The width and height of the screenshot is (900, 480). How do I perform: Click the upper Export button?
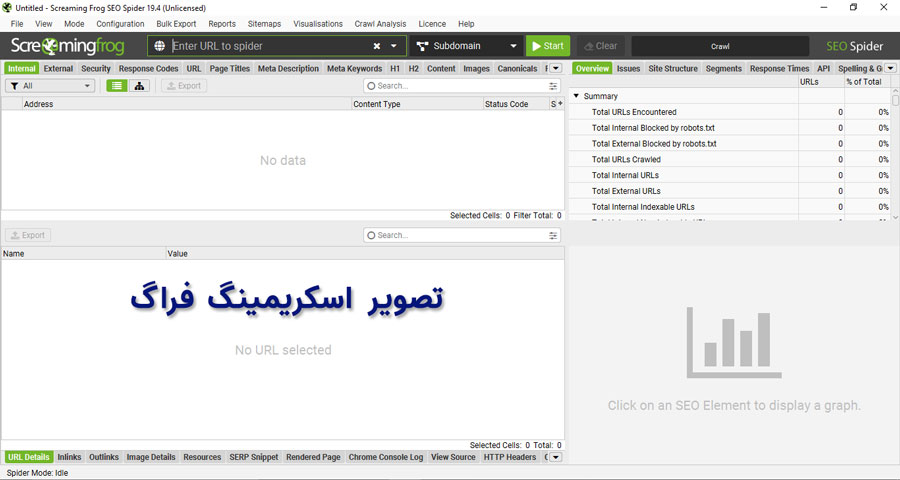184,86
